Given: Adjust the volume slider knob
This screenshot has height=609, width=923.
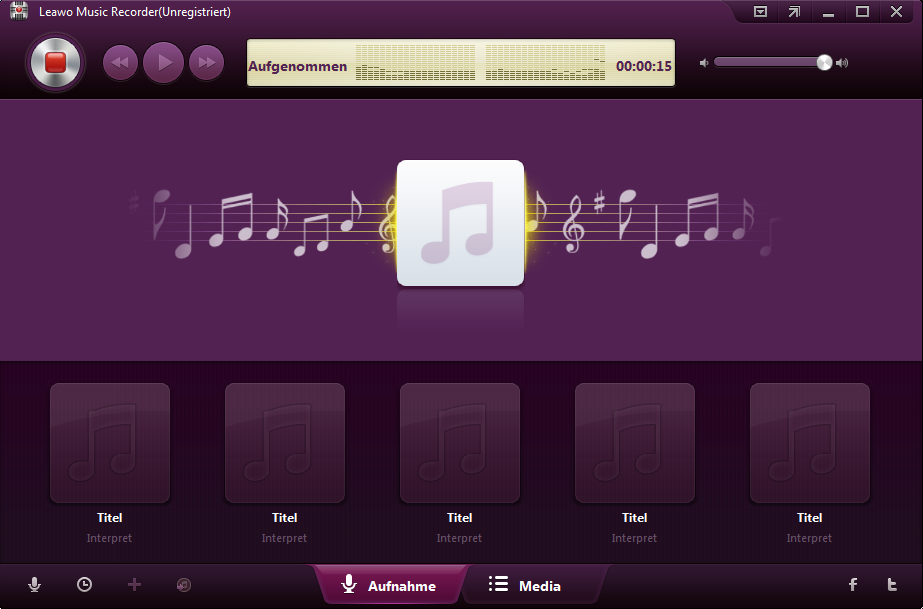Looking at the screenshot, I should [x=824, y=62].
